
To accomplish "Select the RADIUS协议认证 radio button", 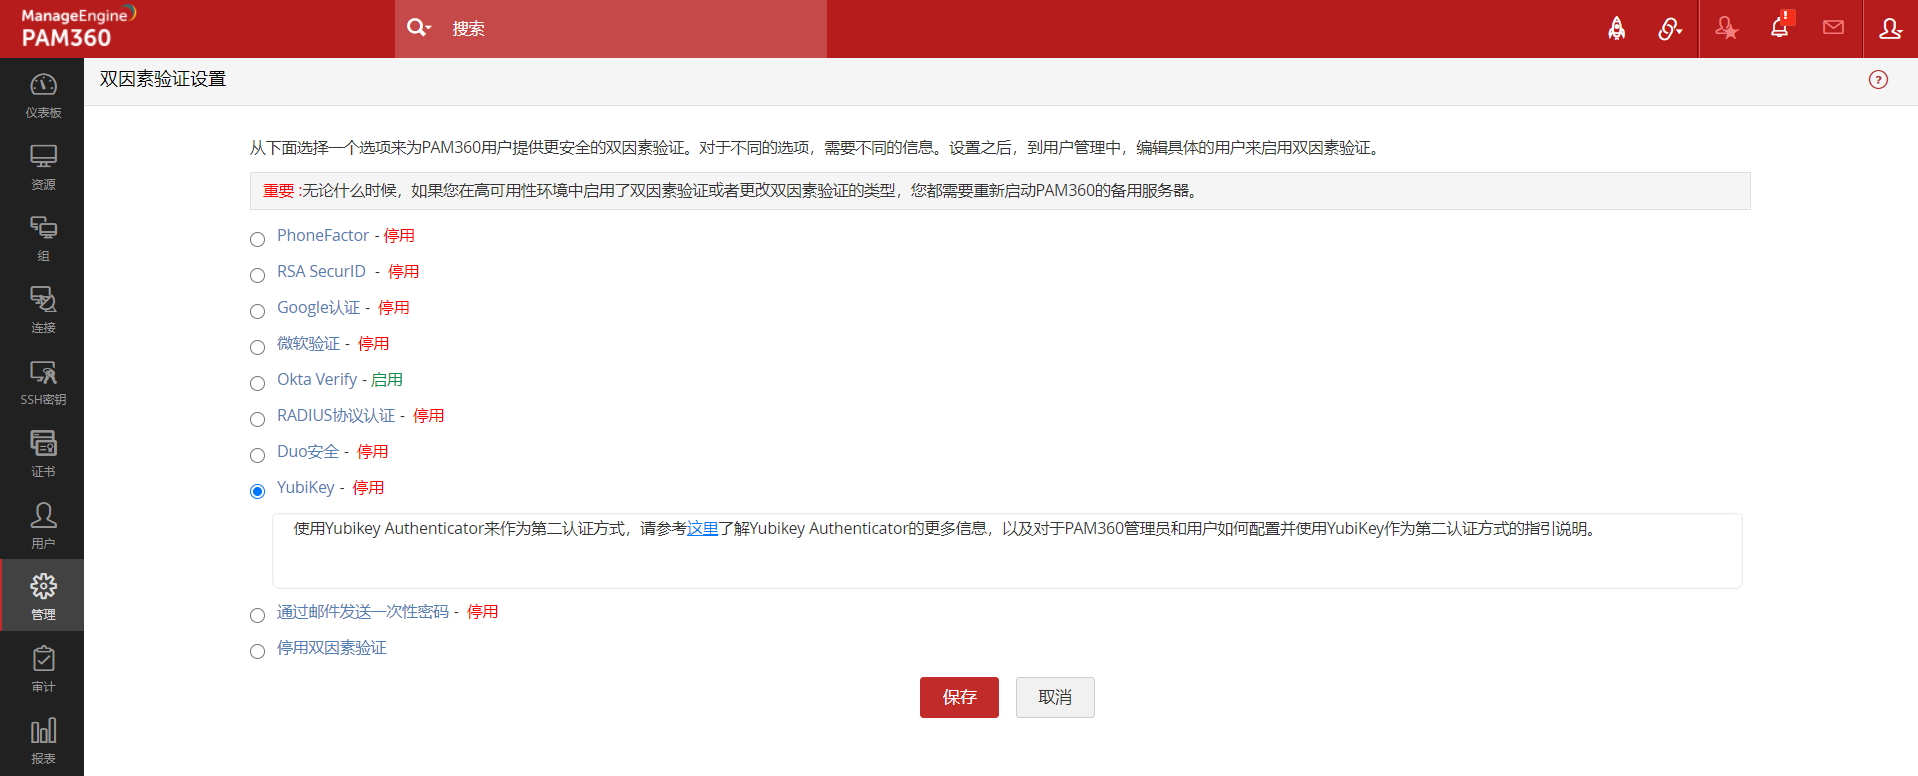I will pyautogui.click(x=257, y=419).
